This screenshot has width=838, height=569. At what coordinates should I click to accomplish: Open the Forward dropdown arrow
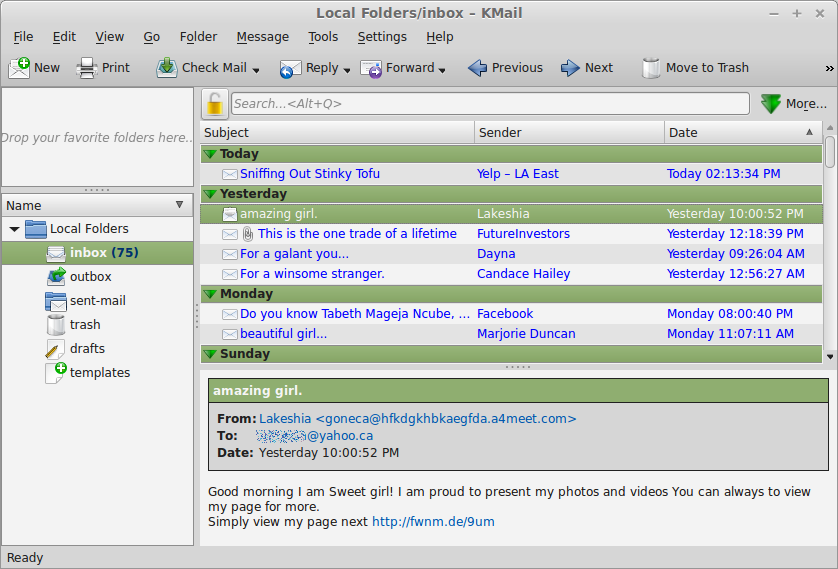click(442, 71)
